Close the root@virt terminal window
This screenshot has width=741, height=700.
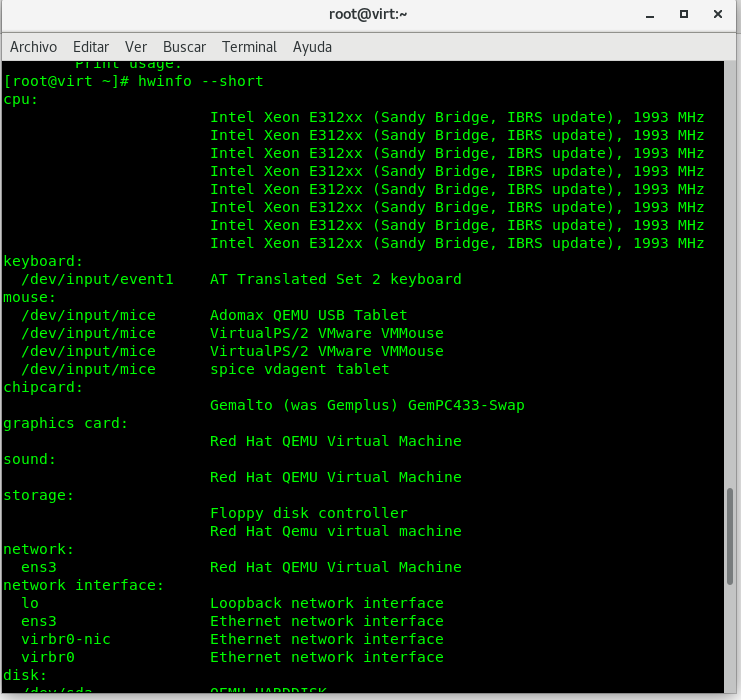coord(717,14)
